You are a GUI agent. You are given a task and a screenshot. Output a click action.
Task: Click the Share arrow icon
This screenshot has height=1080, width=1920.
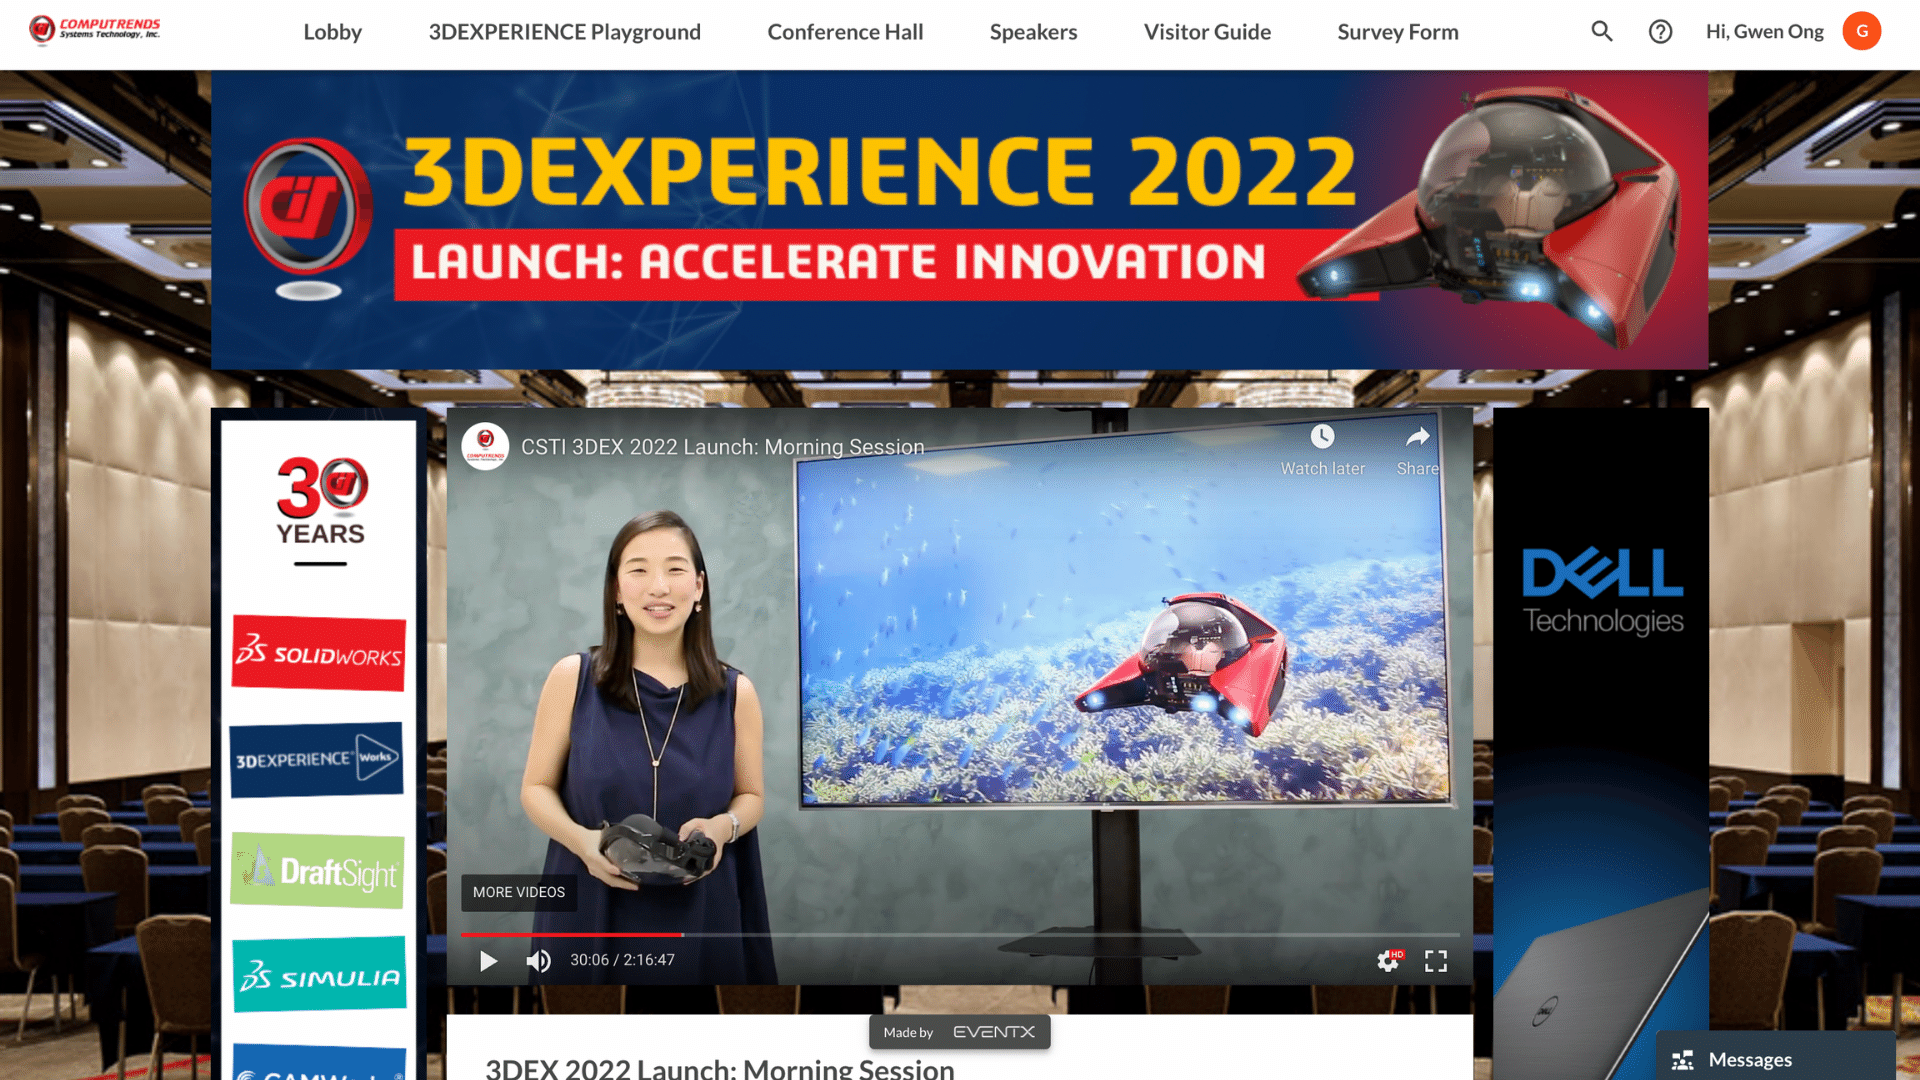[x=1417, y=437]
